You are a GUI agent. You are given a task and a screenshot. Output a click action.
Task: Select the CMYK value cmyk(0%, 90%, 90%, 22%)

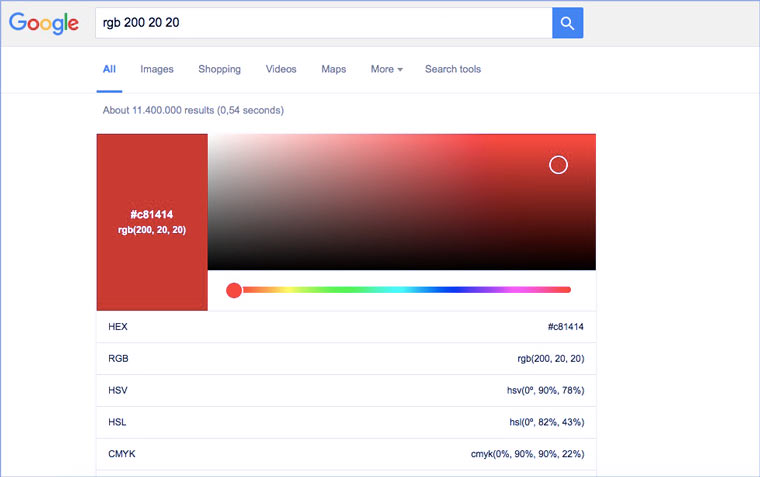point(527,454)
